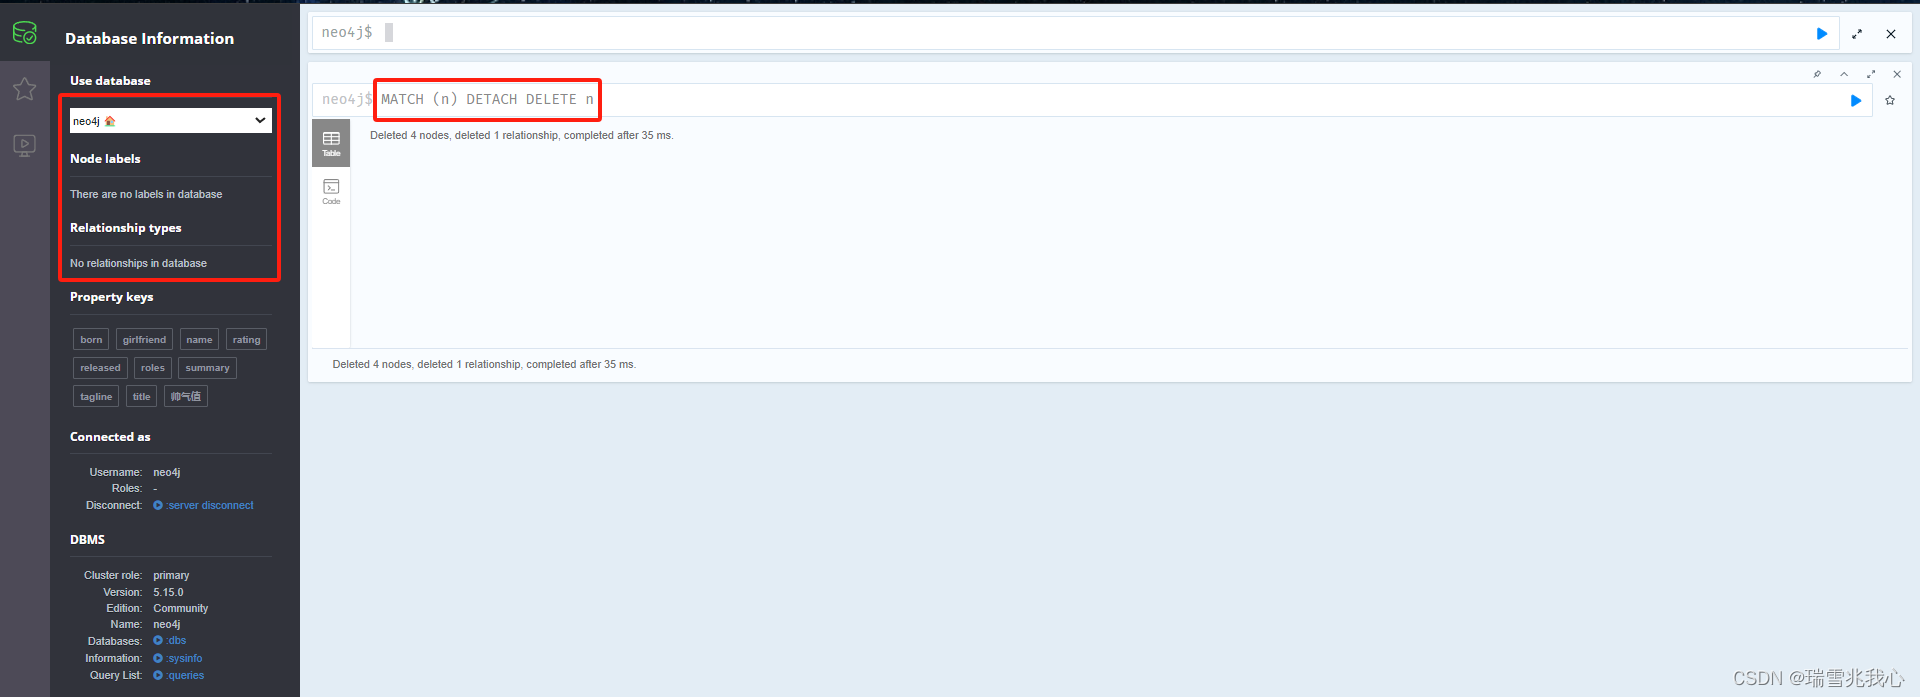
Task: Open the Guides play-screen sidebar icon
Action: (x=25, y=146)
